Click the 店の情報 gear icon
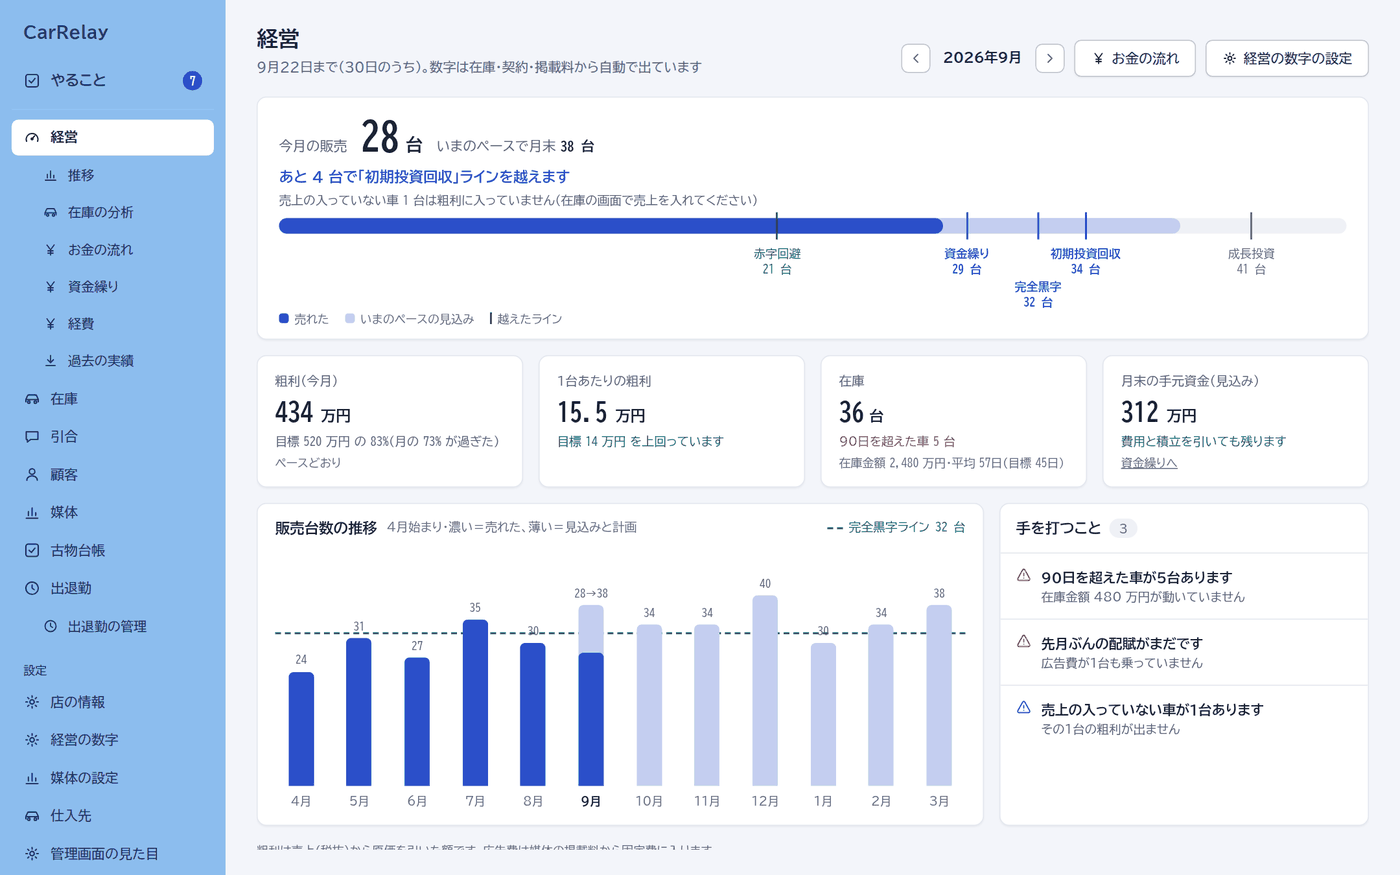The width and height of the screenshot is (1400, 875). (32, 702)
